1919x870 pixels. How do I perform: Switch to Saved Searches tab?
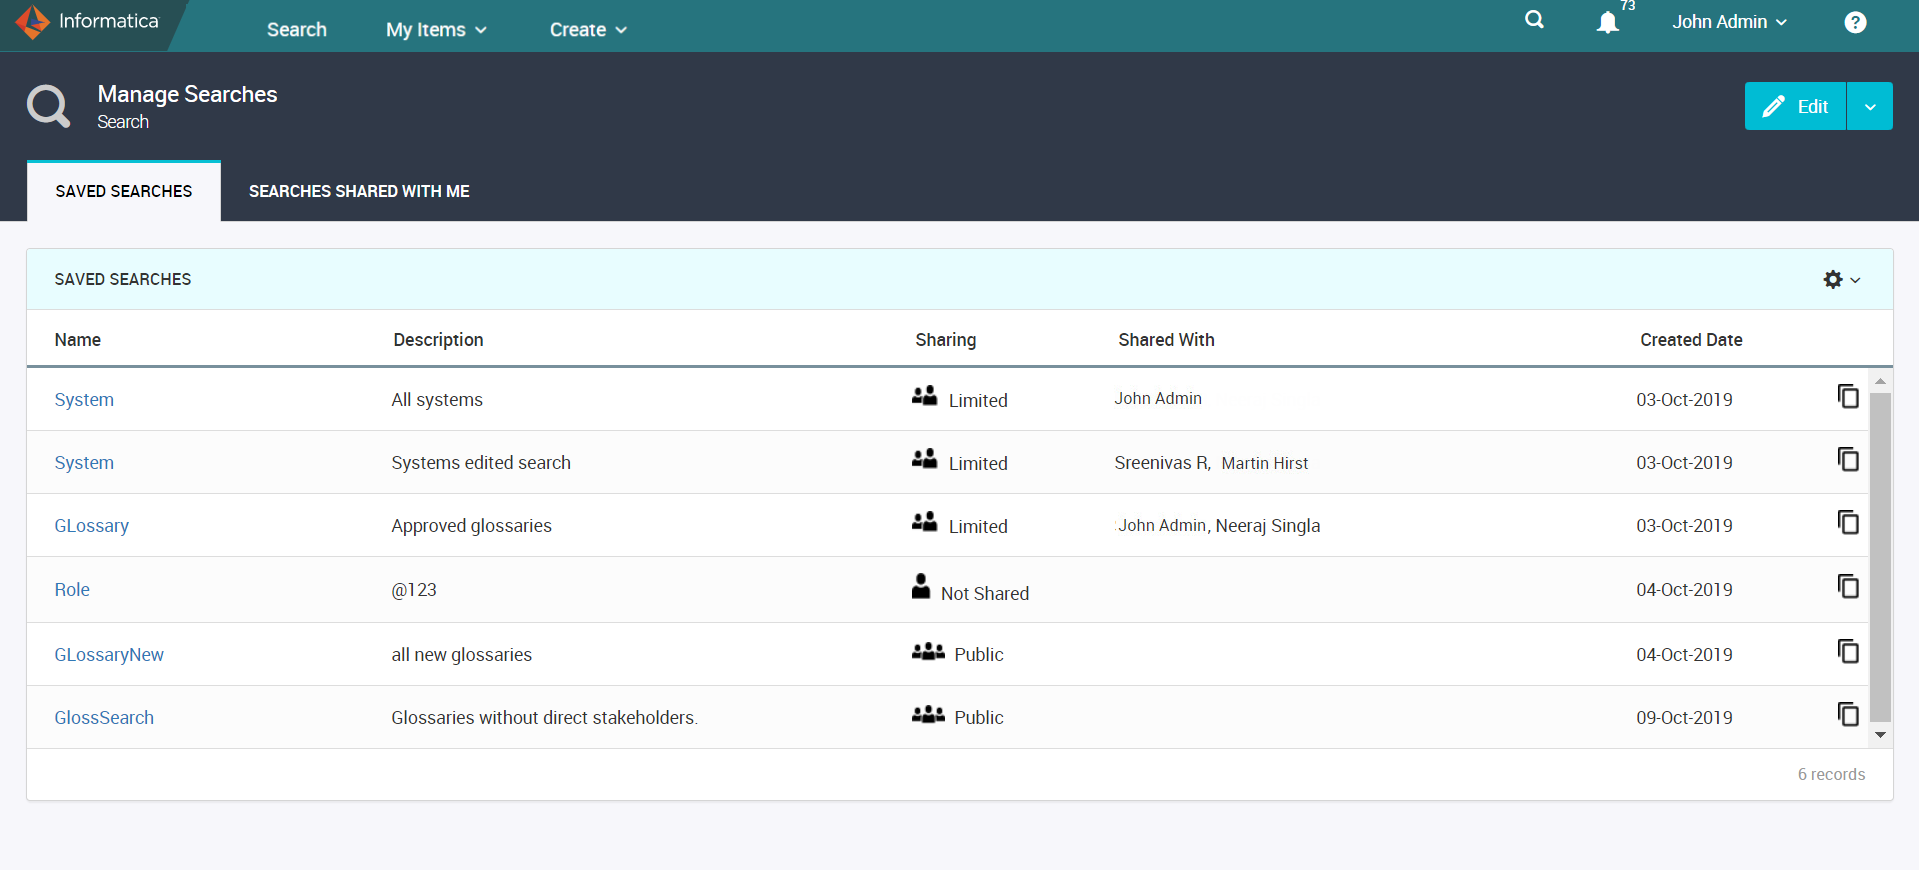[x=124, y=191]
